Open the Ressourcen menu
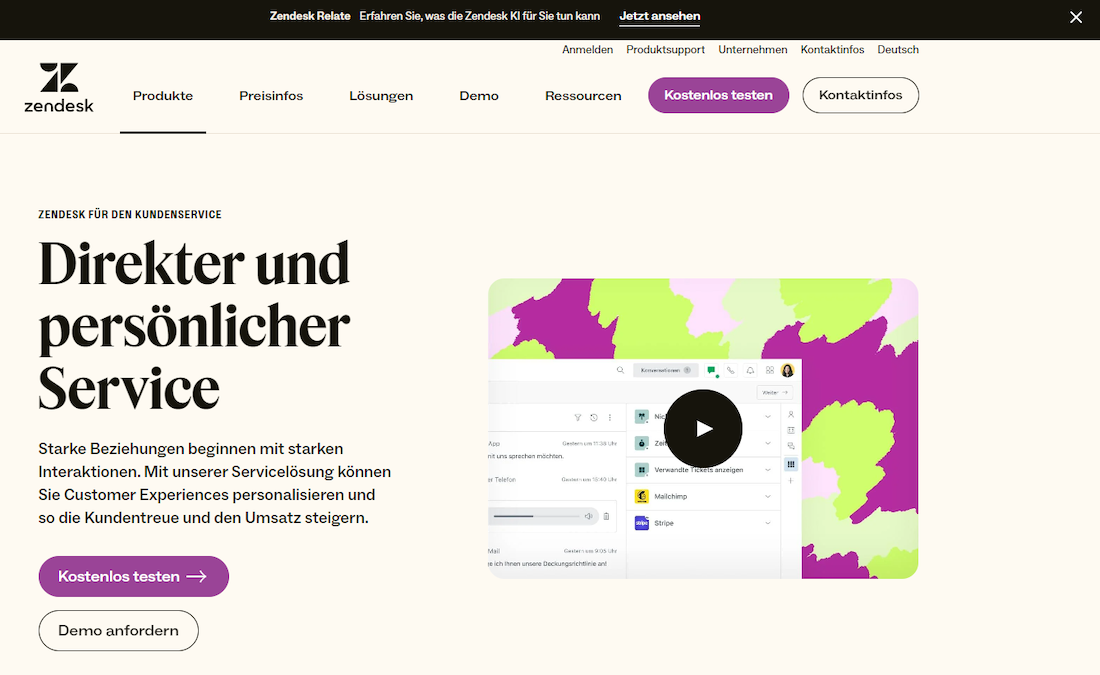Viewport: 1100px width, 675px height. [x=583, y=95]
